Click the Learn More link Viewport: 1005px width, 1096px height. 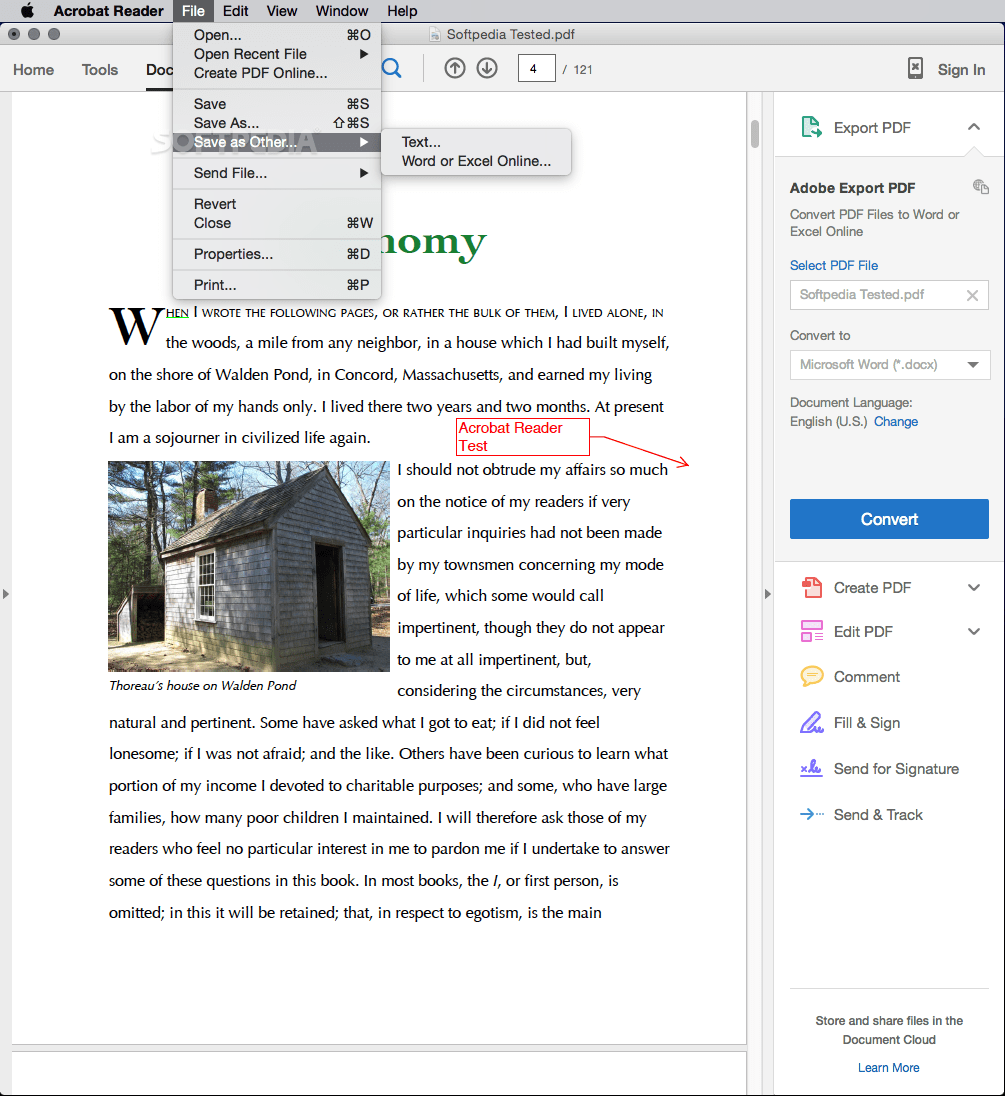(888, 1067)
